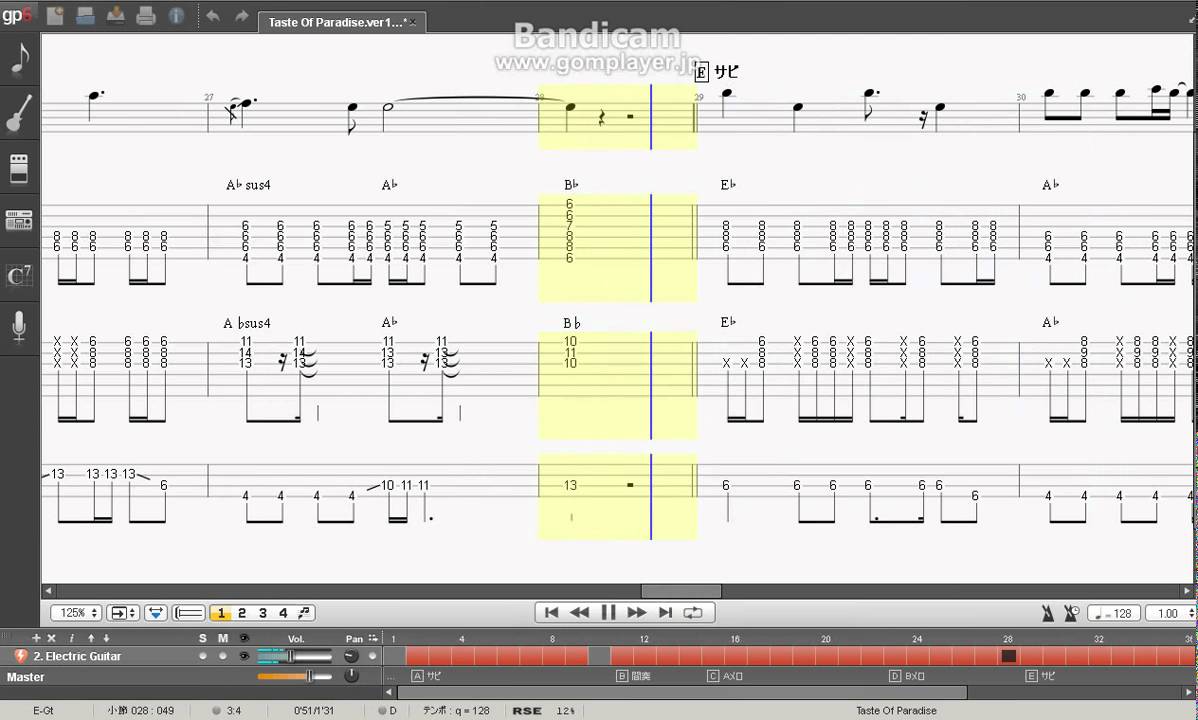Select the Taste Of Paradise tab

pos(336,22)
